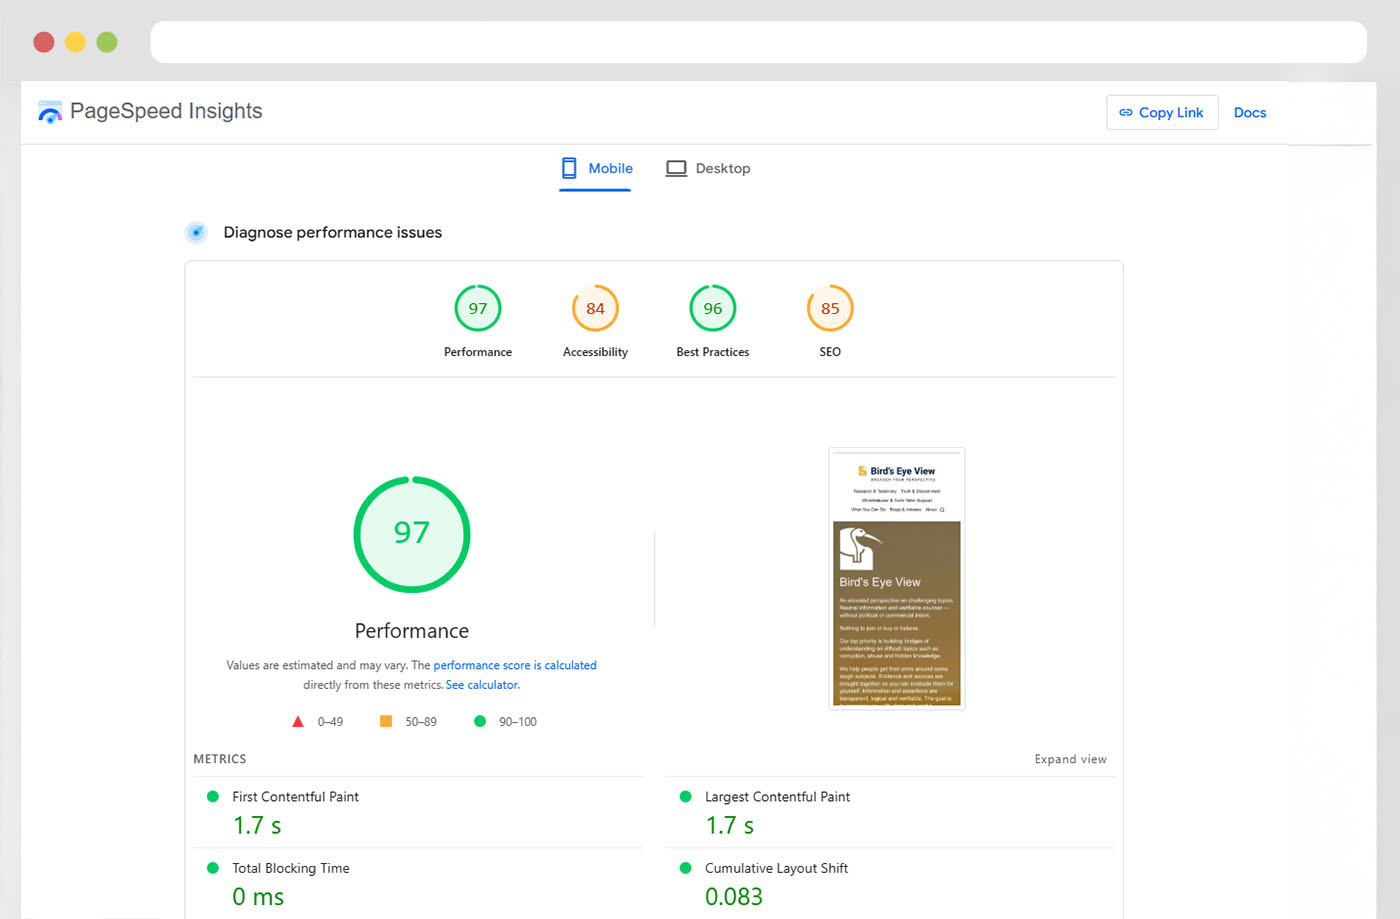Click the Performance heading under the gauge
This screenshot has width=1400, height=919.
tap(412, 631)
